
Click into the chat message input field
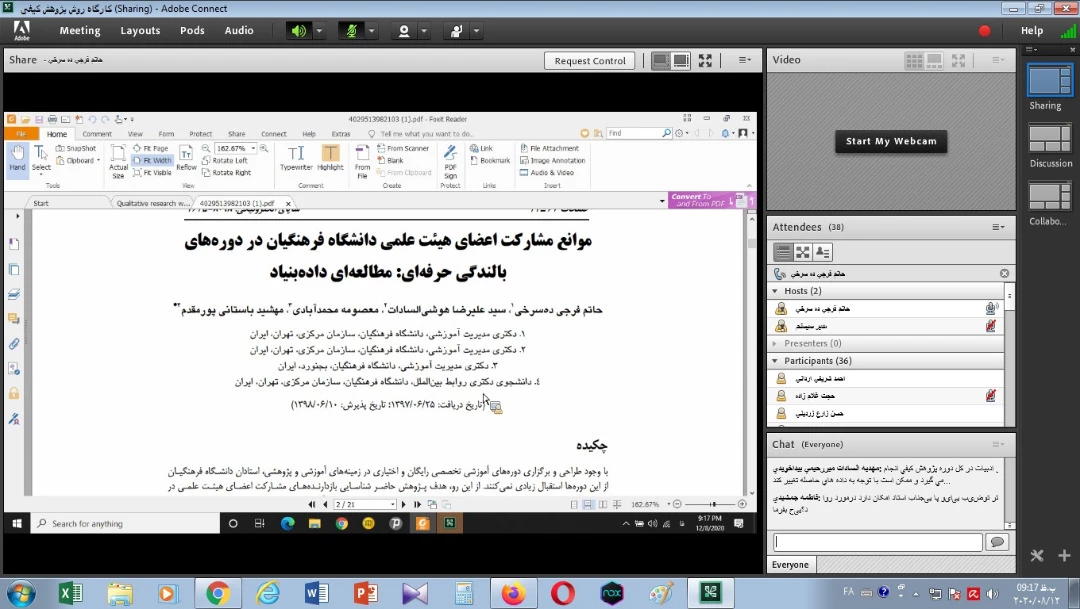point(877,542)
